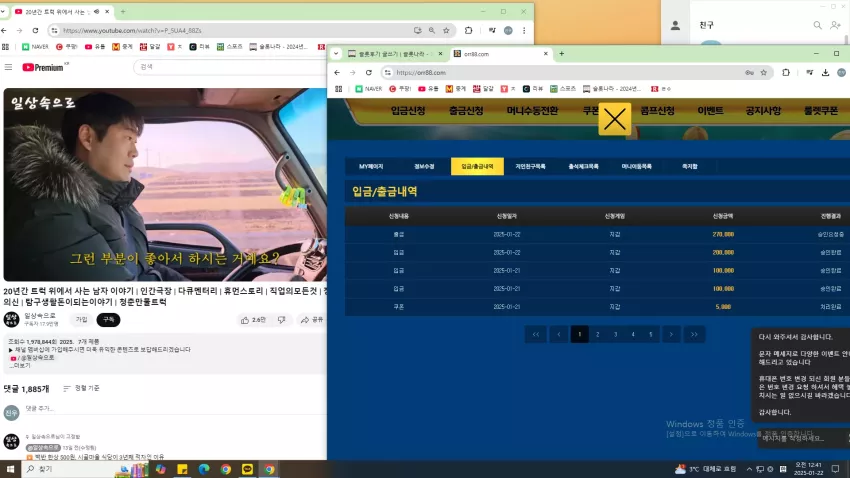Screen dimensions: 850x478
Task: Switch to the 정보수정 tab
Action: pos(424,166)
